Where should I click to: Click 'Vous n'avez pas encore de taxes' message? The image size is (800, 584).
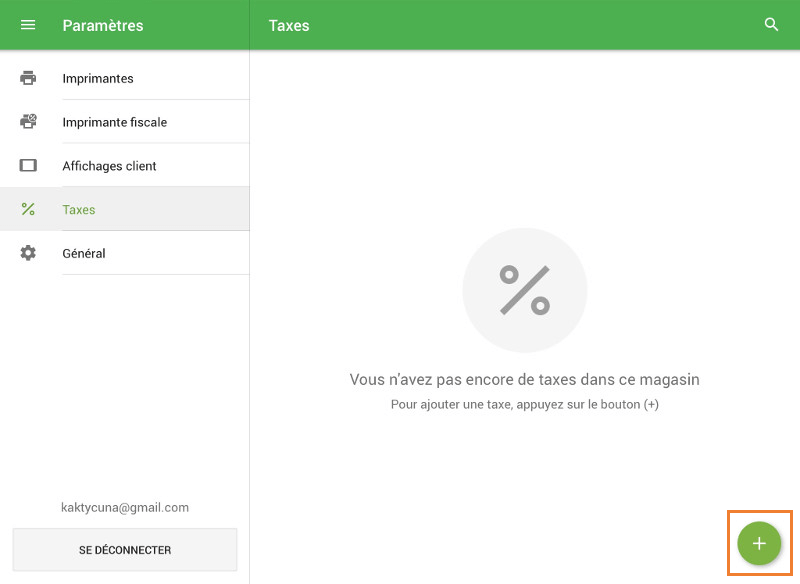(524, 379)
